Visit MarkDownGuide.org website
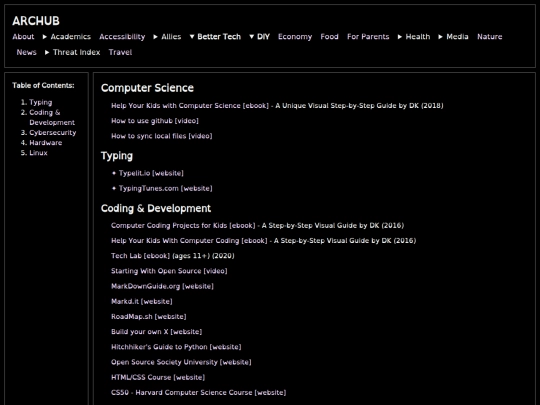The width and height of the screenshot is (540, 405). point(162,286)
